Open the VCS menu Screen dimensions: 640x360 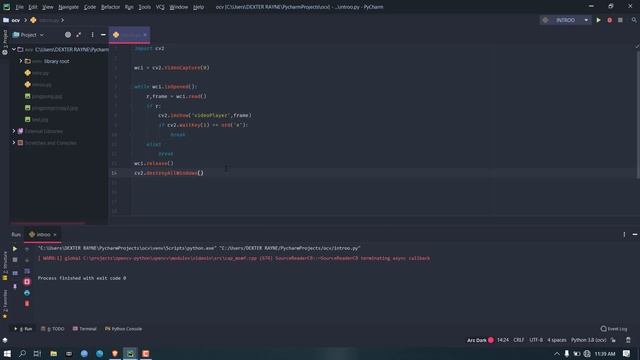point(160,7)
